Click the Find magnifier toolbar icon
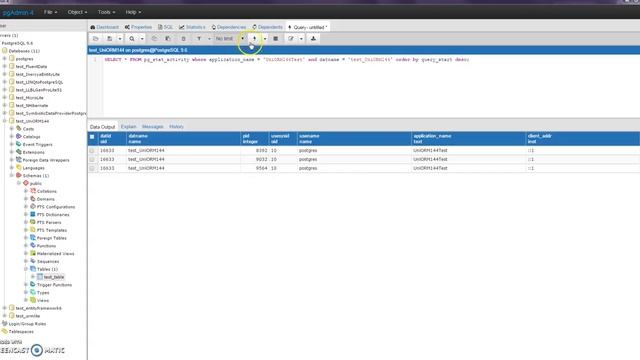The image size is (640, 360). tap(132, 39)
